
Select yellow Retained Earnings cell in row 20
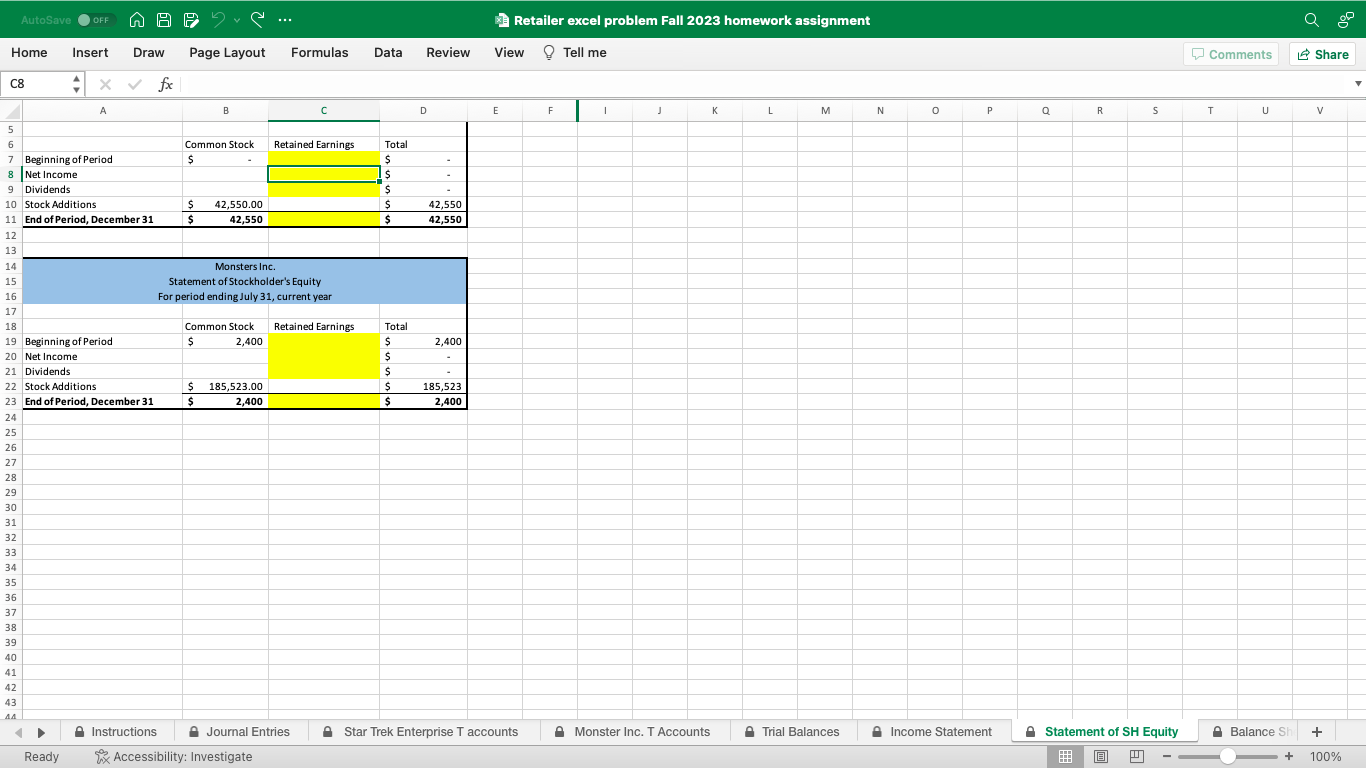[323, 356]
